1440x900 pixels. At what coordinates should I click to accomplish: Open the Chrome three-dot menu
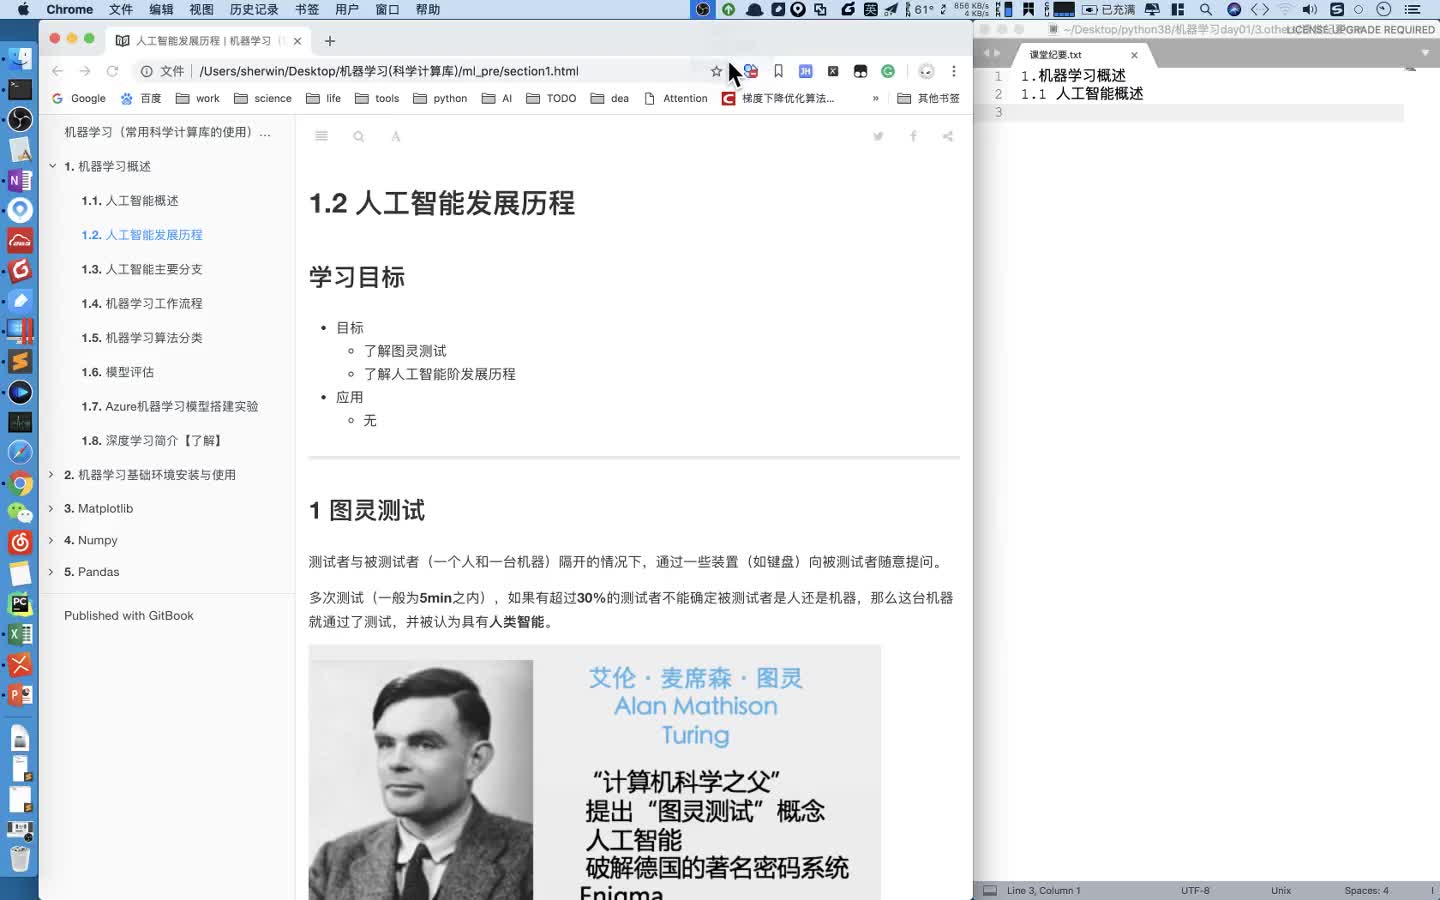coord(954,71)
